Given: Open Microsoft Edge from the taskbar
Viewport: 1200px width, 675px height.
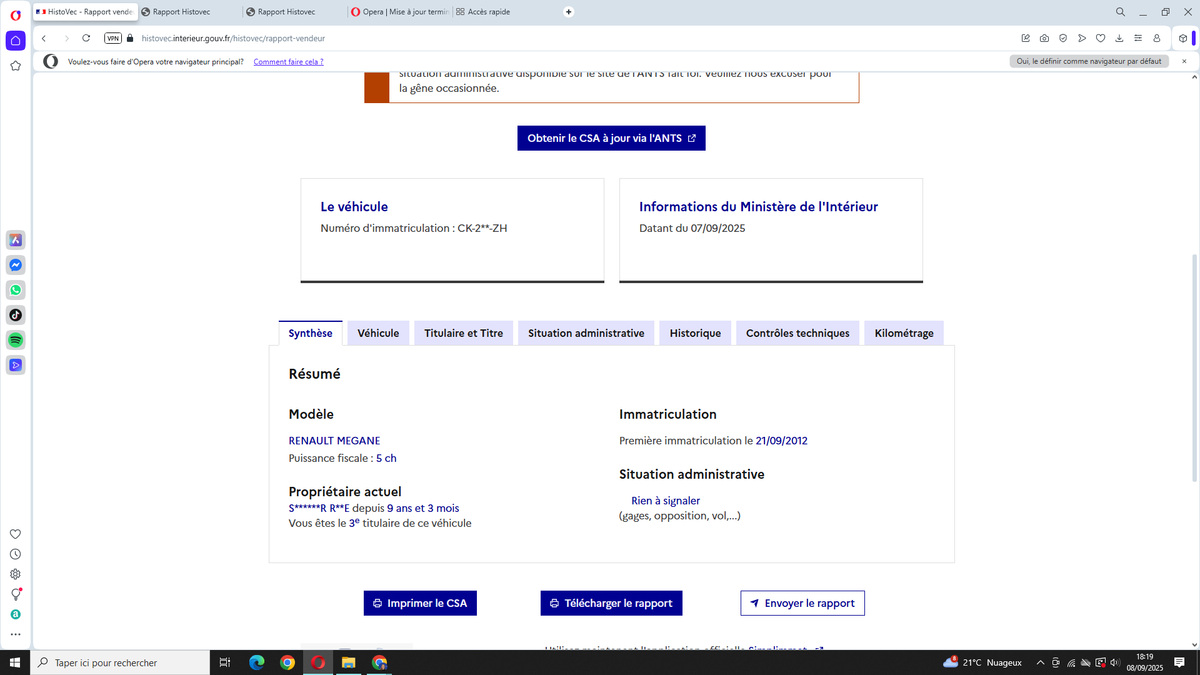Looking at the screenshot, I should coord(256,662).
